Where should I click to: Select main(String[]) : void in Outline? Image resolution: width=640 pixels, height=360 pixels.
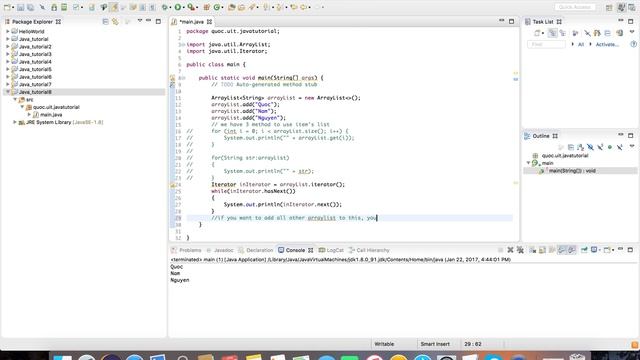click(x=572, y=171)
